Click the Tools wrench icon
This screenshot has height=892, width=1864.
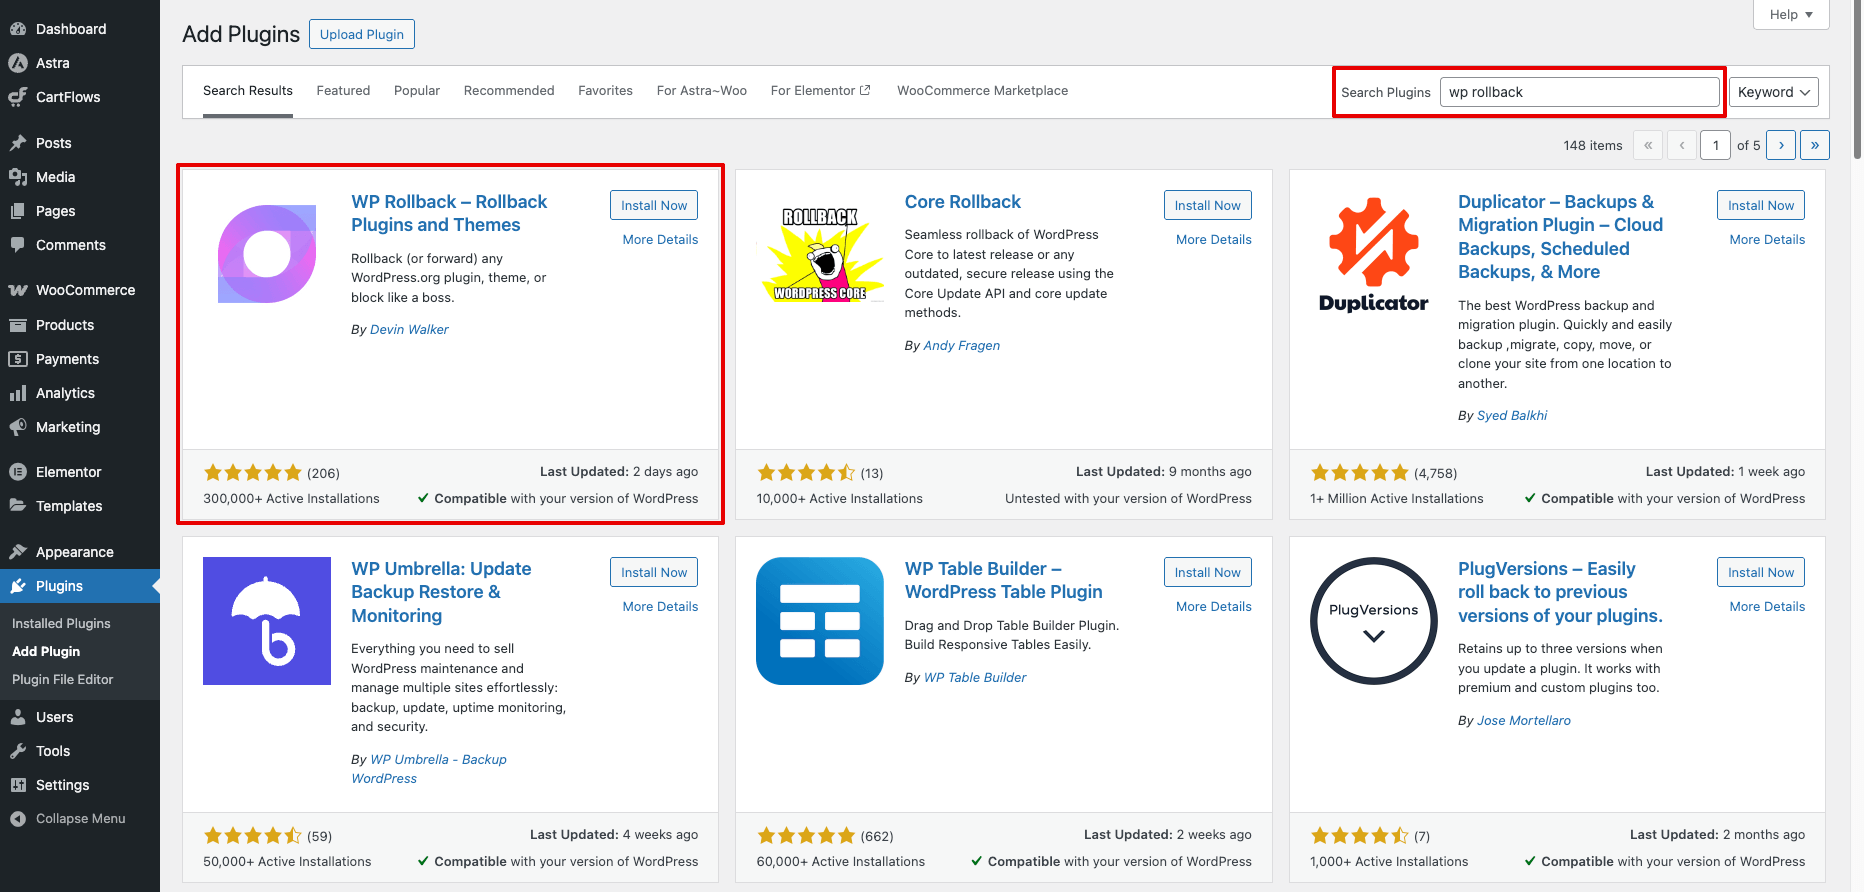18,751
